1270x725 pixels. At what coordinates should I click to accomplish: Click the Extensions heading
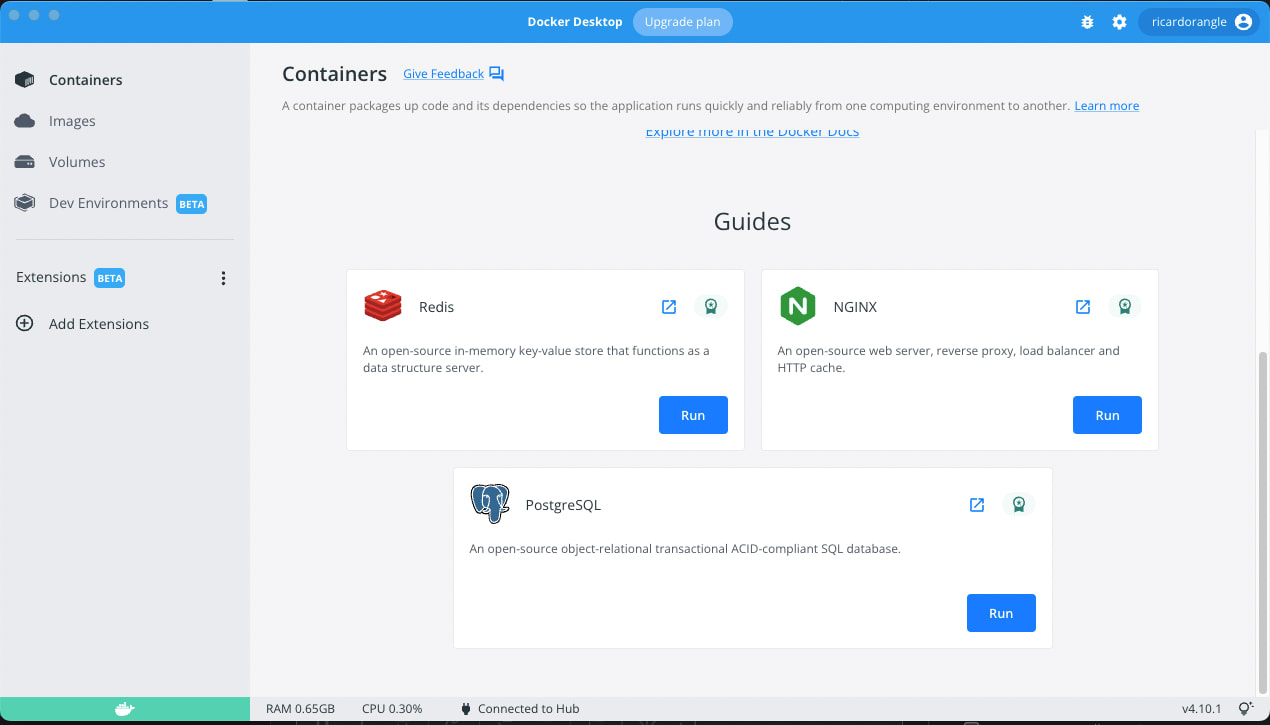[51, 277]
